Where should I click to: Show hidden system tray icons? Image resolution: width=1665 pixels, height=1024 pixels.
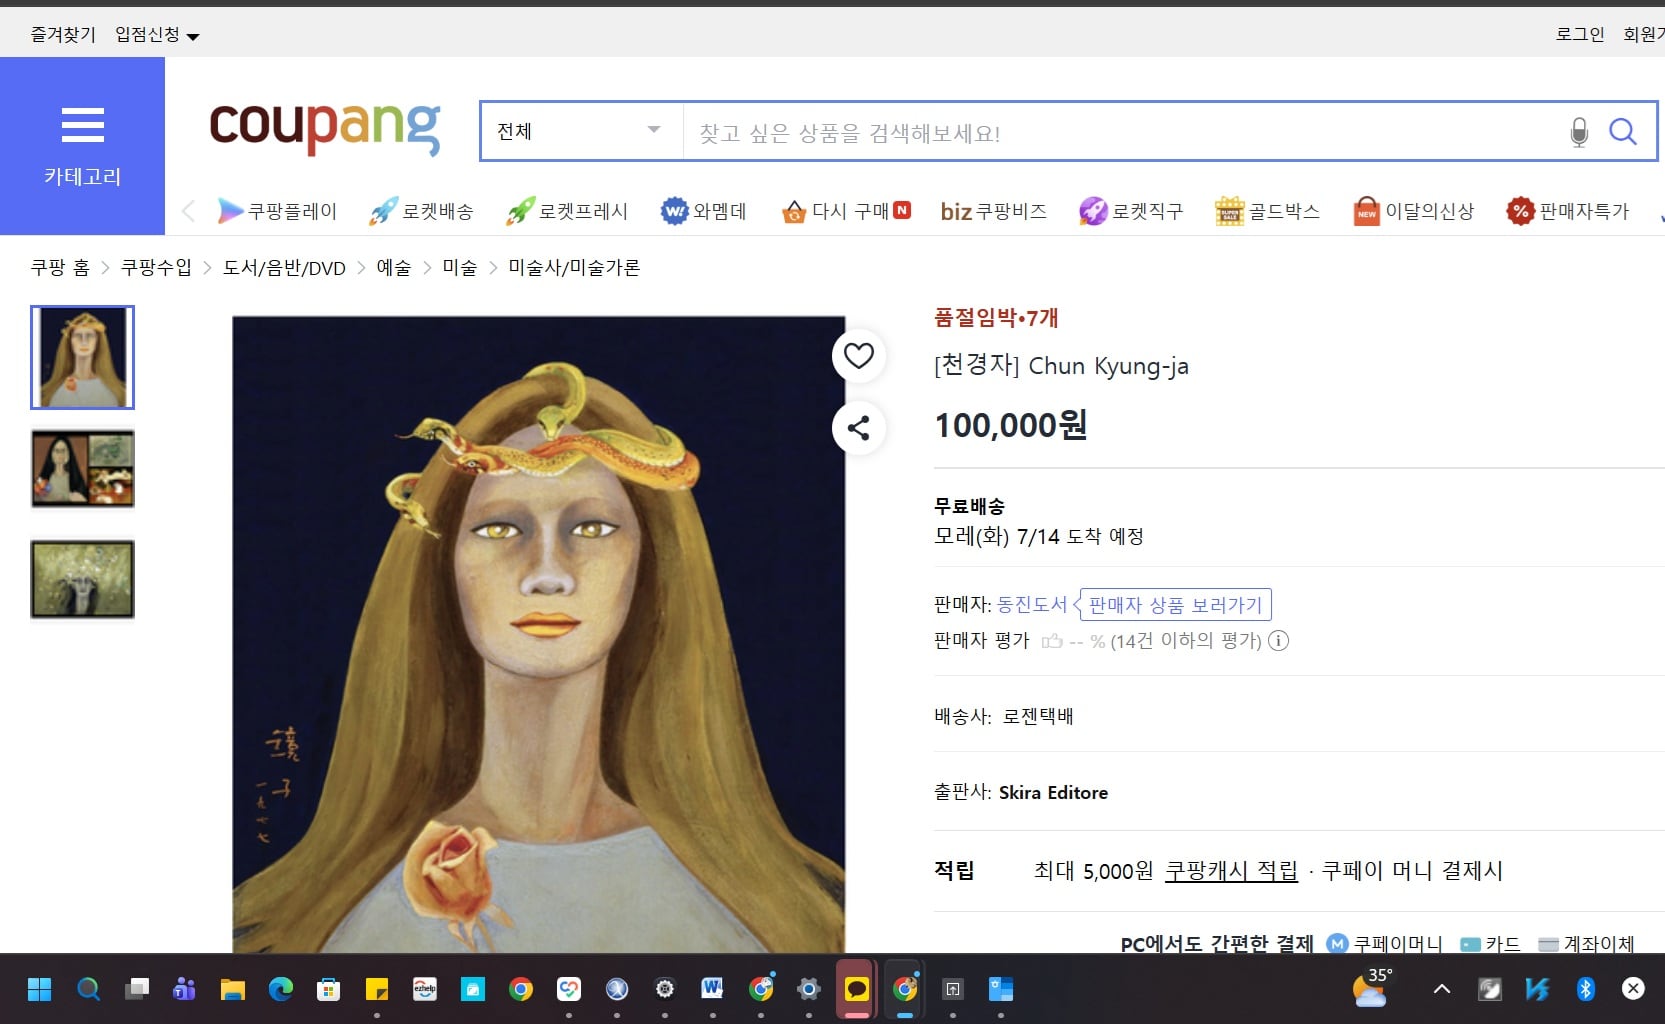(1442, 989)
